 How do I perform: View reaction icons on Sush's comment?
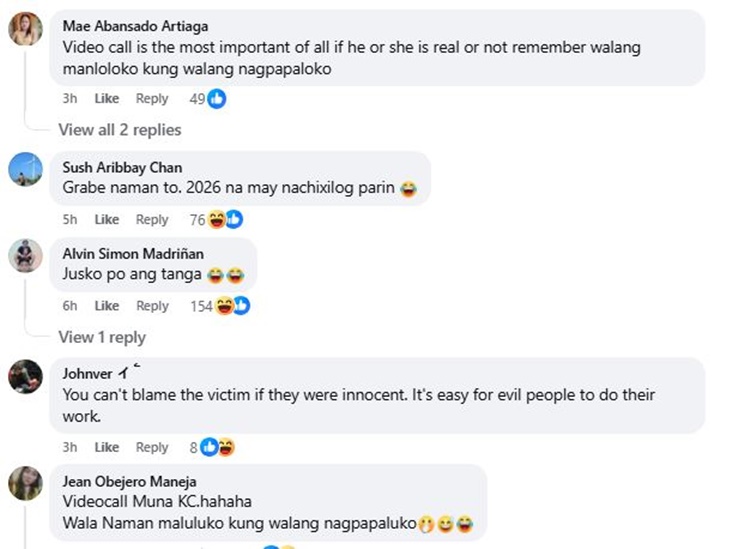pyautogui.click(x=225, y=220)
